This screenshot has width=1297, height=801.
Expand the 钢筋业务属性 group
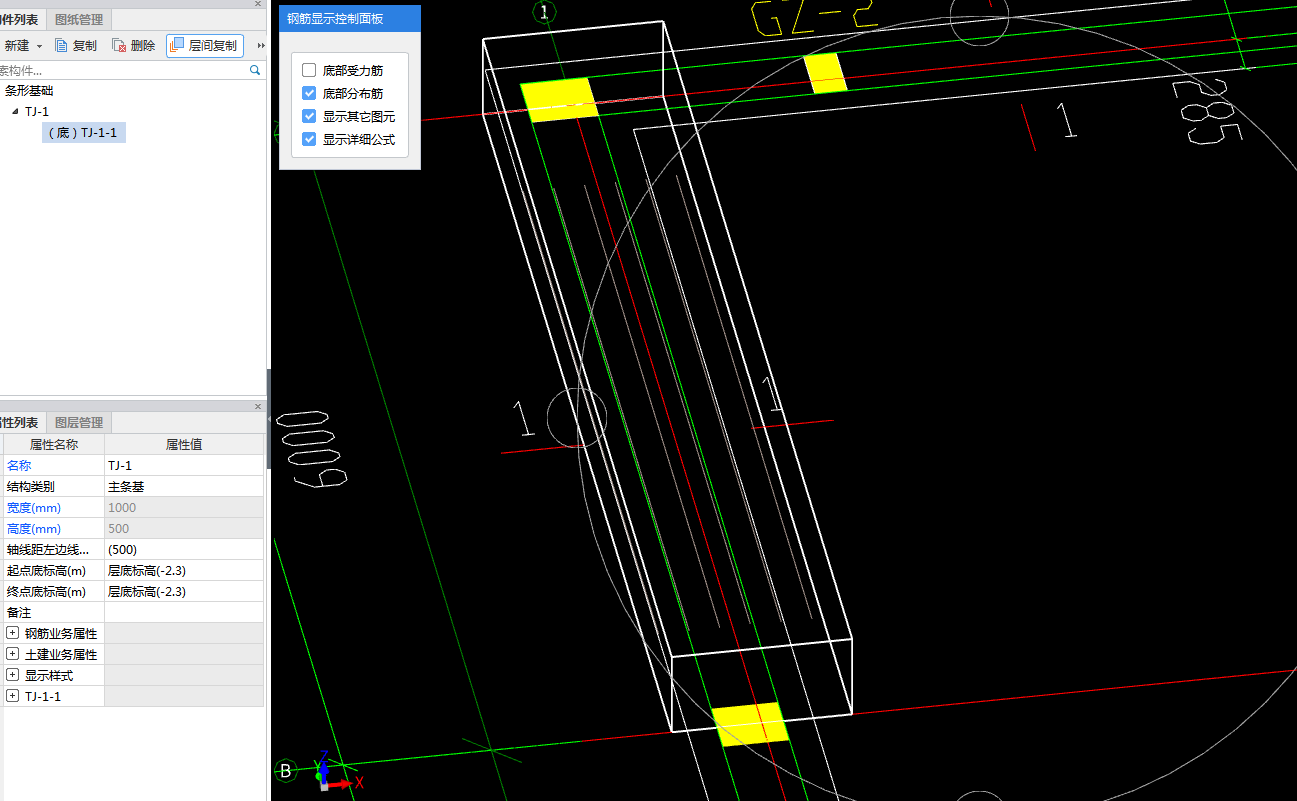[x=13, y=633]
